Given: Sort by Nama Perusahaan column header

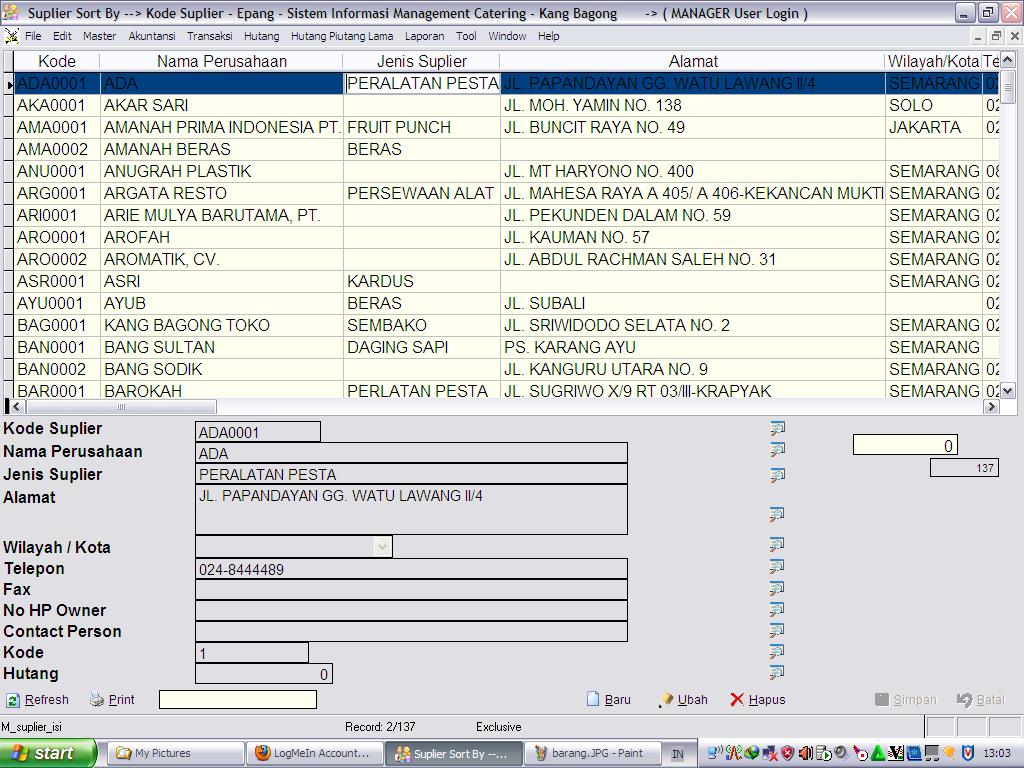Looking at the screenshot, I should pyautogui.click(x=221, y=61).
